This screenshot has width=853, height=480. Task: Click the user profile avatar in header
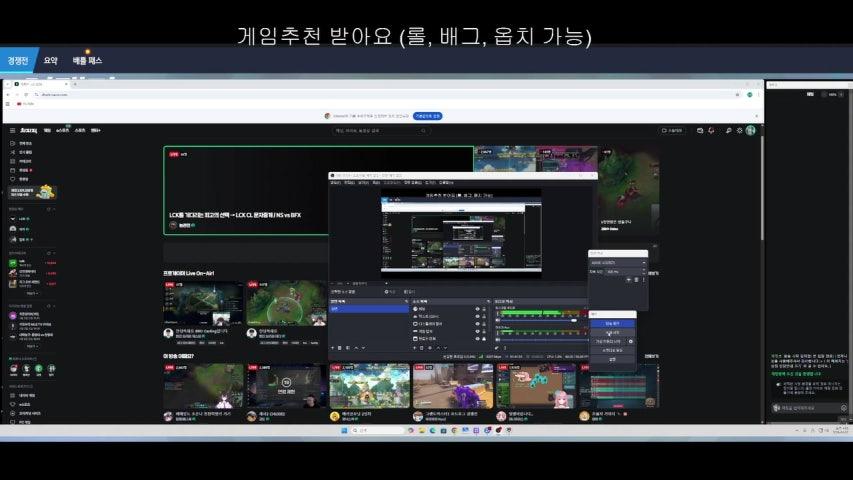751,130
